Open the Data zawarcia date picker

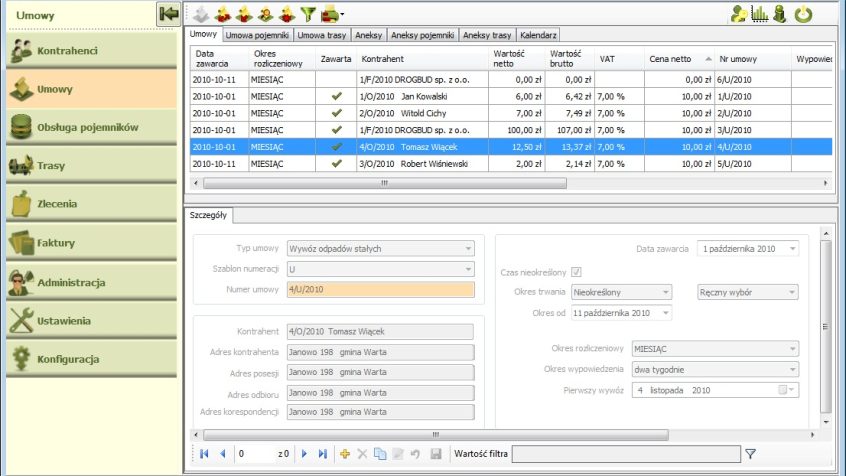(x=792, y=249)
